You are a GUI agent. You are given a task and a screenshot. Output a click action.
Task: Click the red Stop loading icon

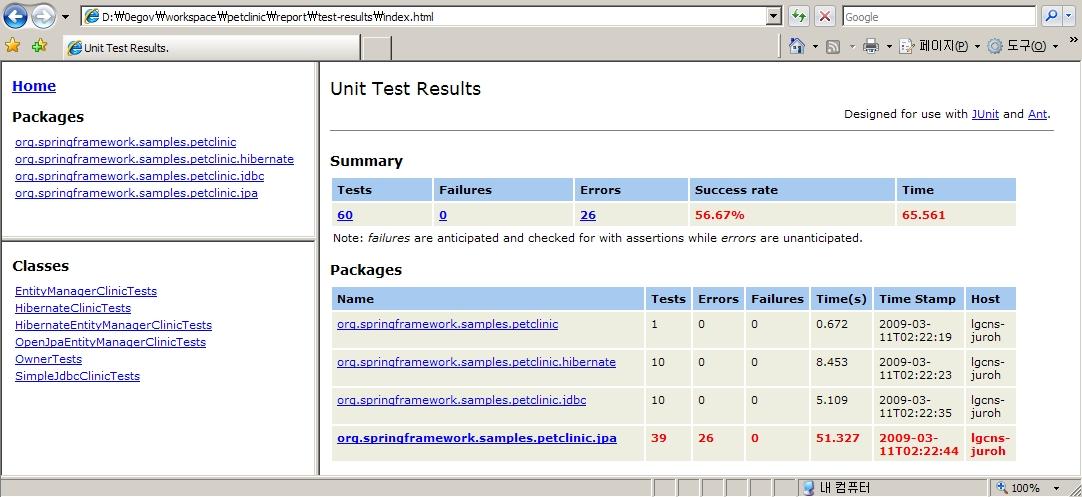(825, 16)
